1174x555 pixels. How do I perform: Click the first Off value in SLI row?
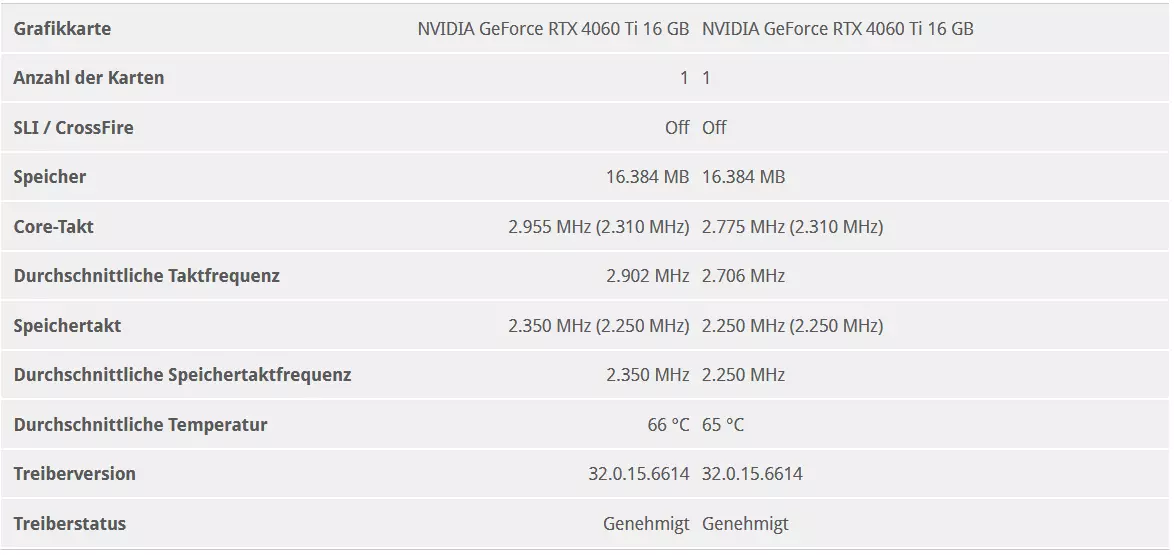coord(677,127)
